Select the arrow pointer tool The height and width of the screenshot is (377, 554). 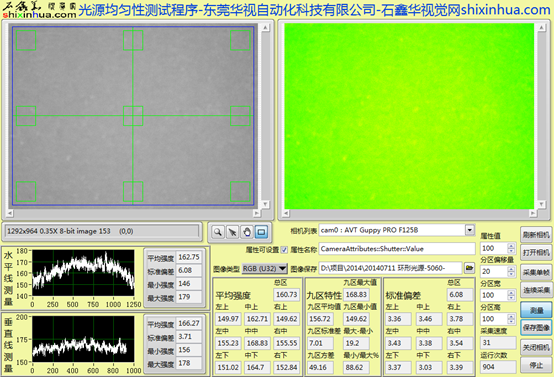point(232,232)
